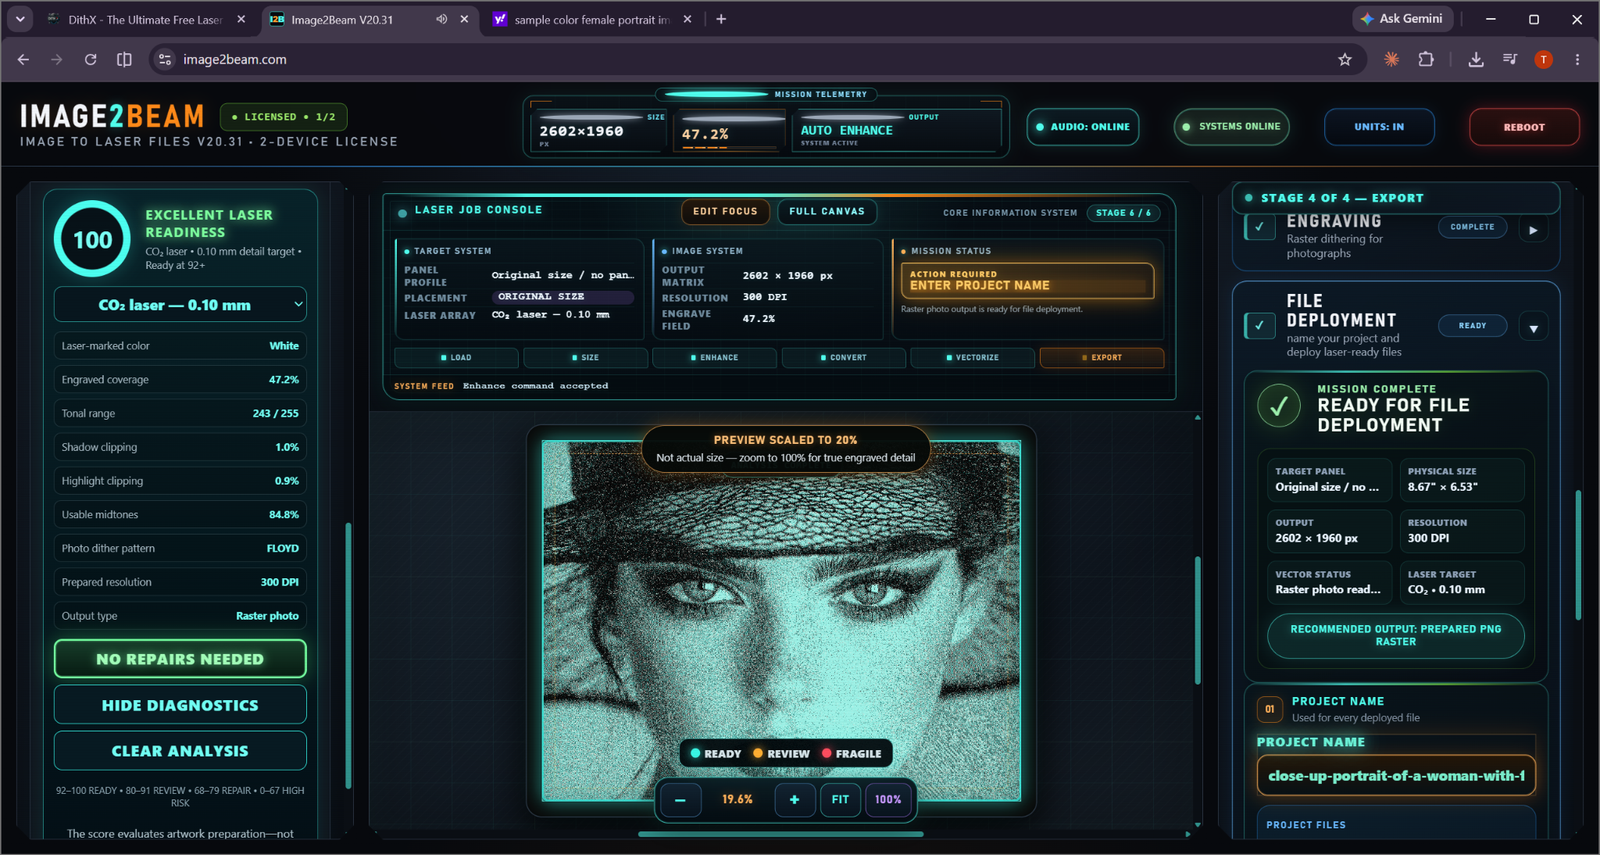Click the FIT zoom button
Viewport: 1600px width, 855px height.
tap(840, 800)
